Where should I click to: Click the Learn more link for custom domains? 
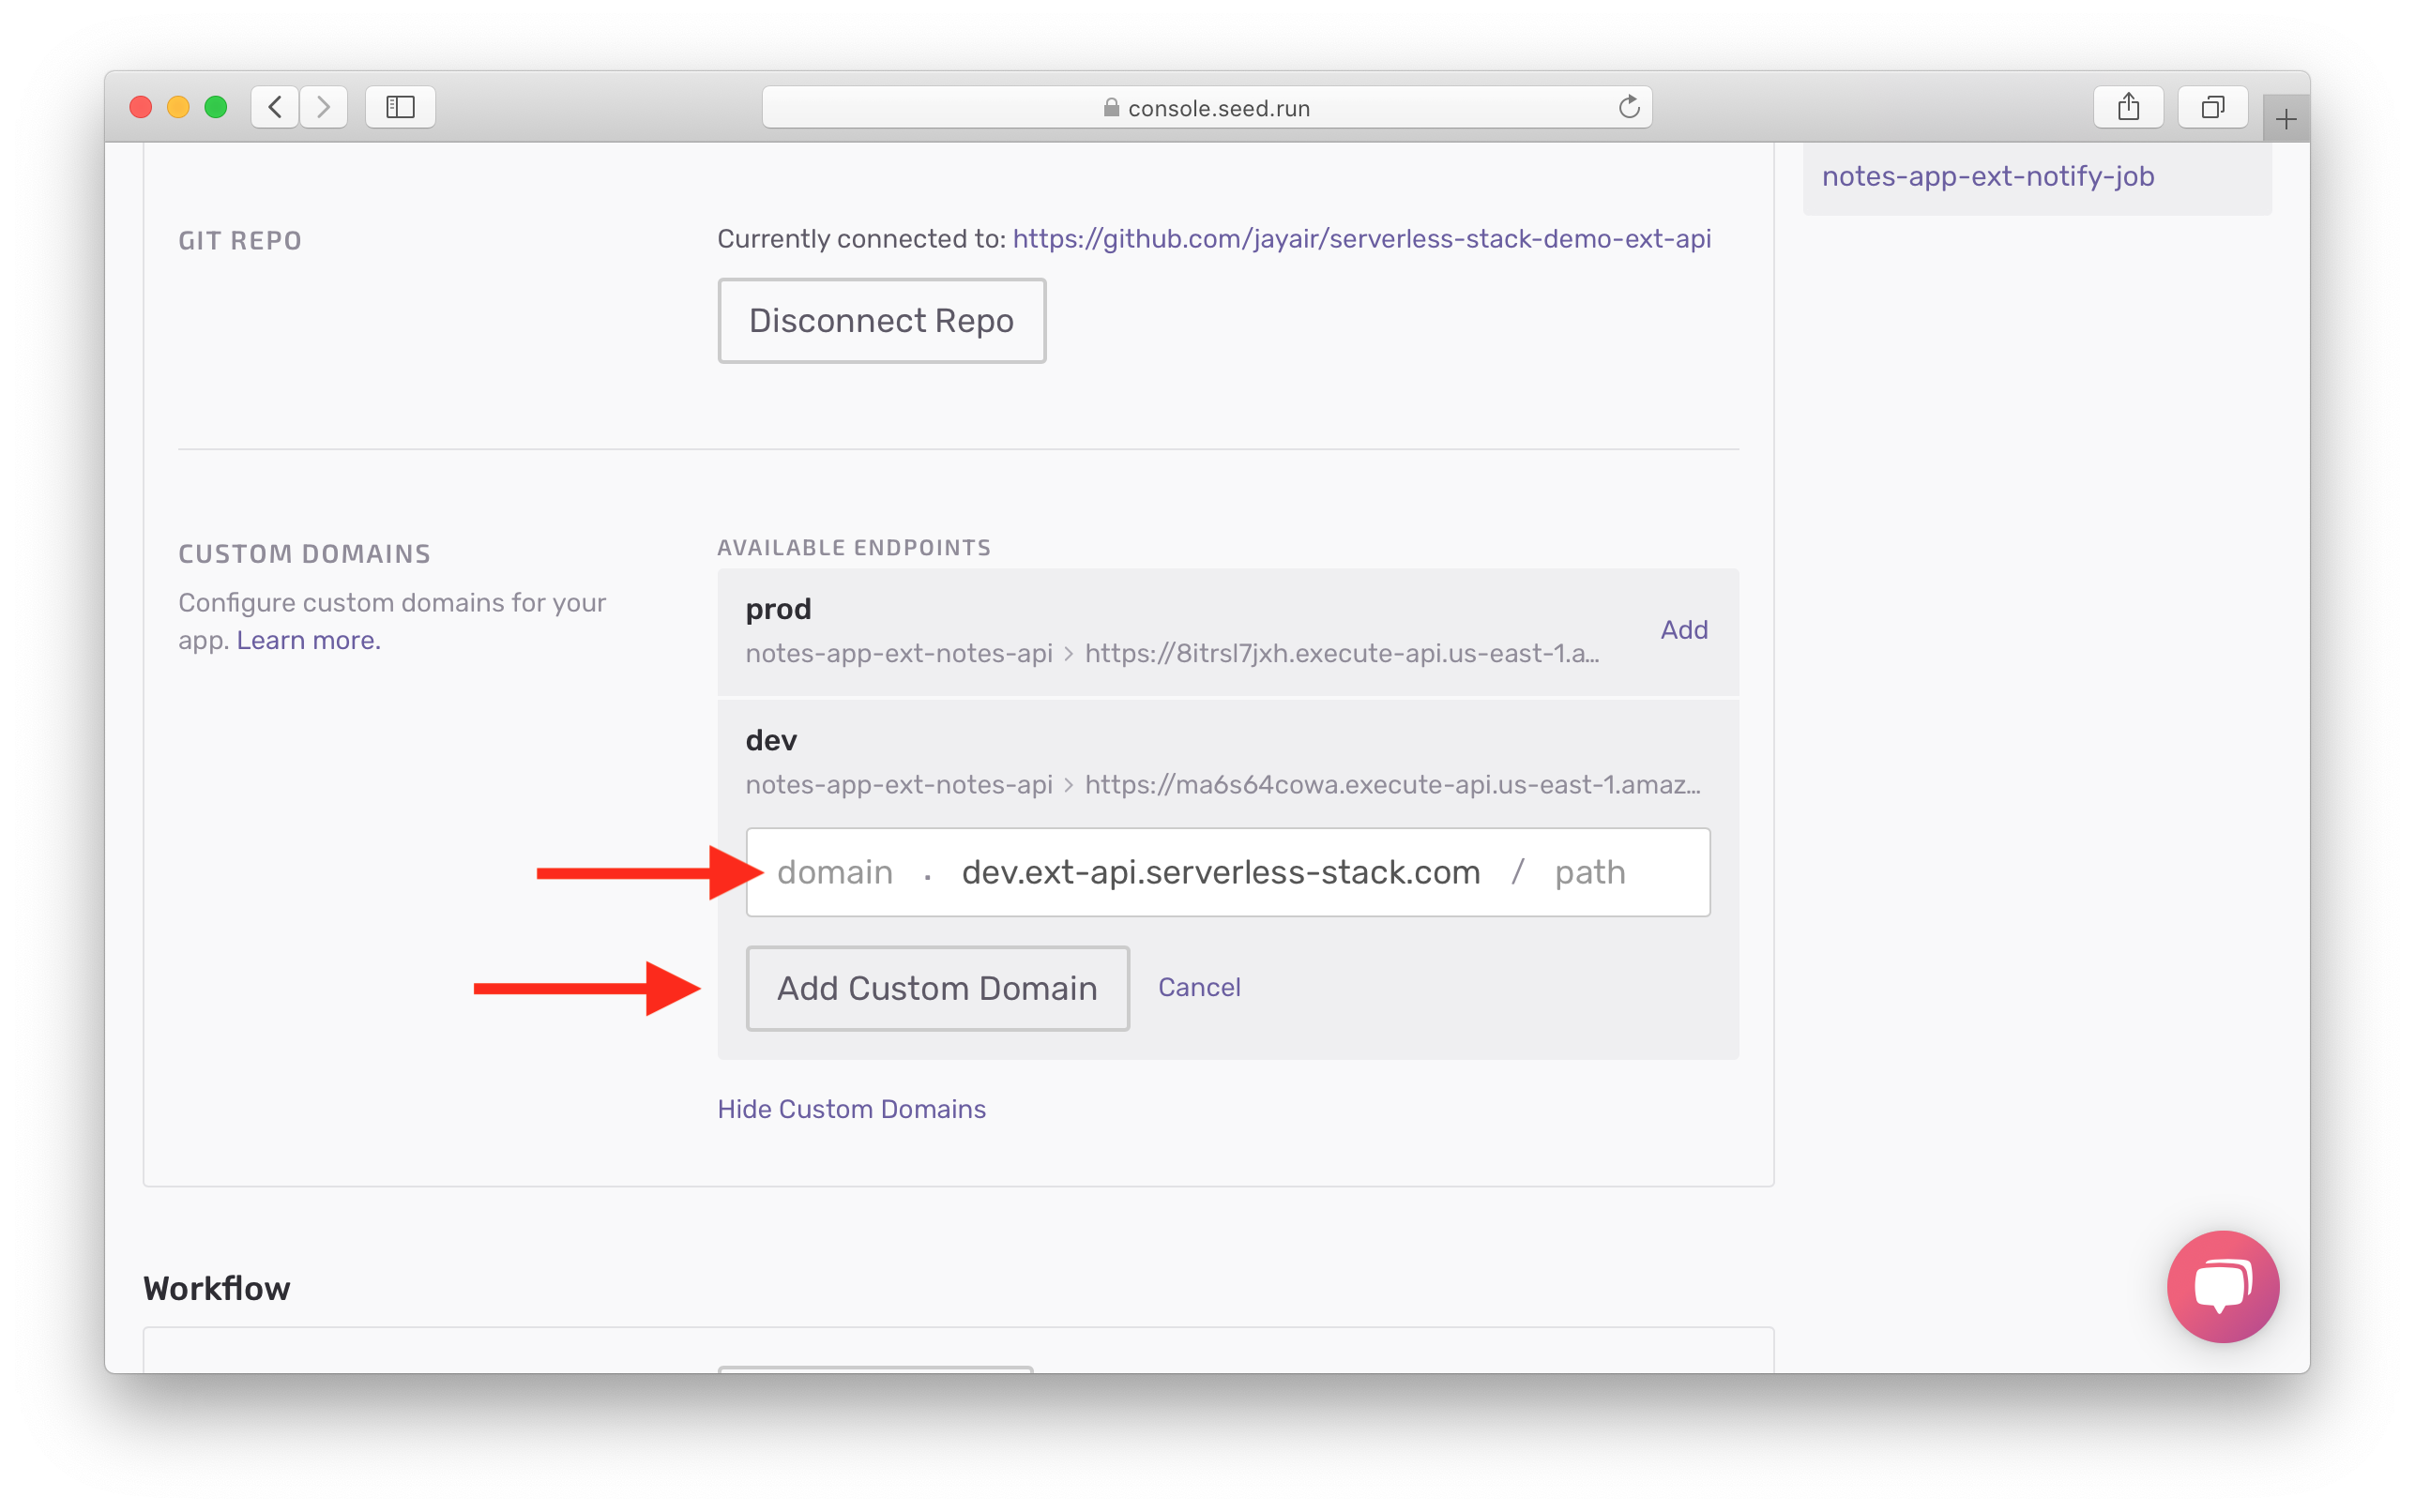pyautogui.click(x=309, y=640)
